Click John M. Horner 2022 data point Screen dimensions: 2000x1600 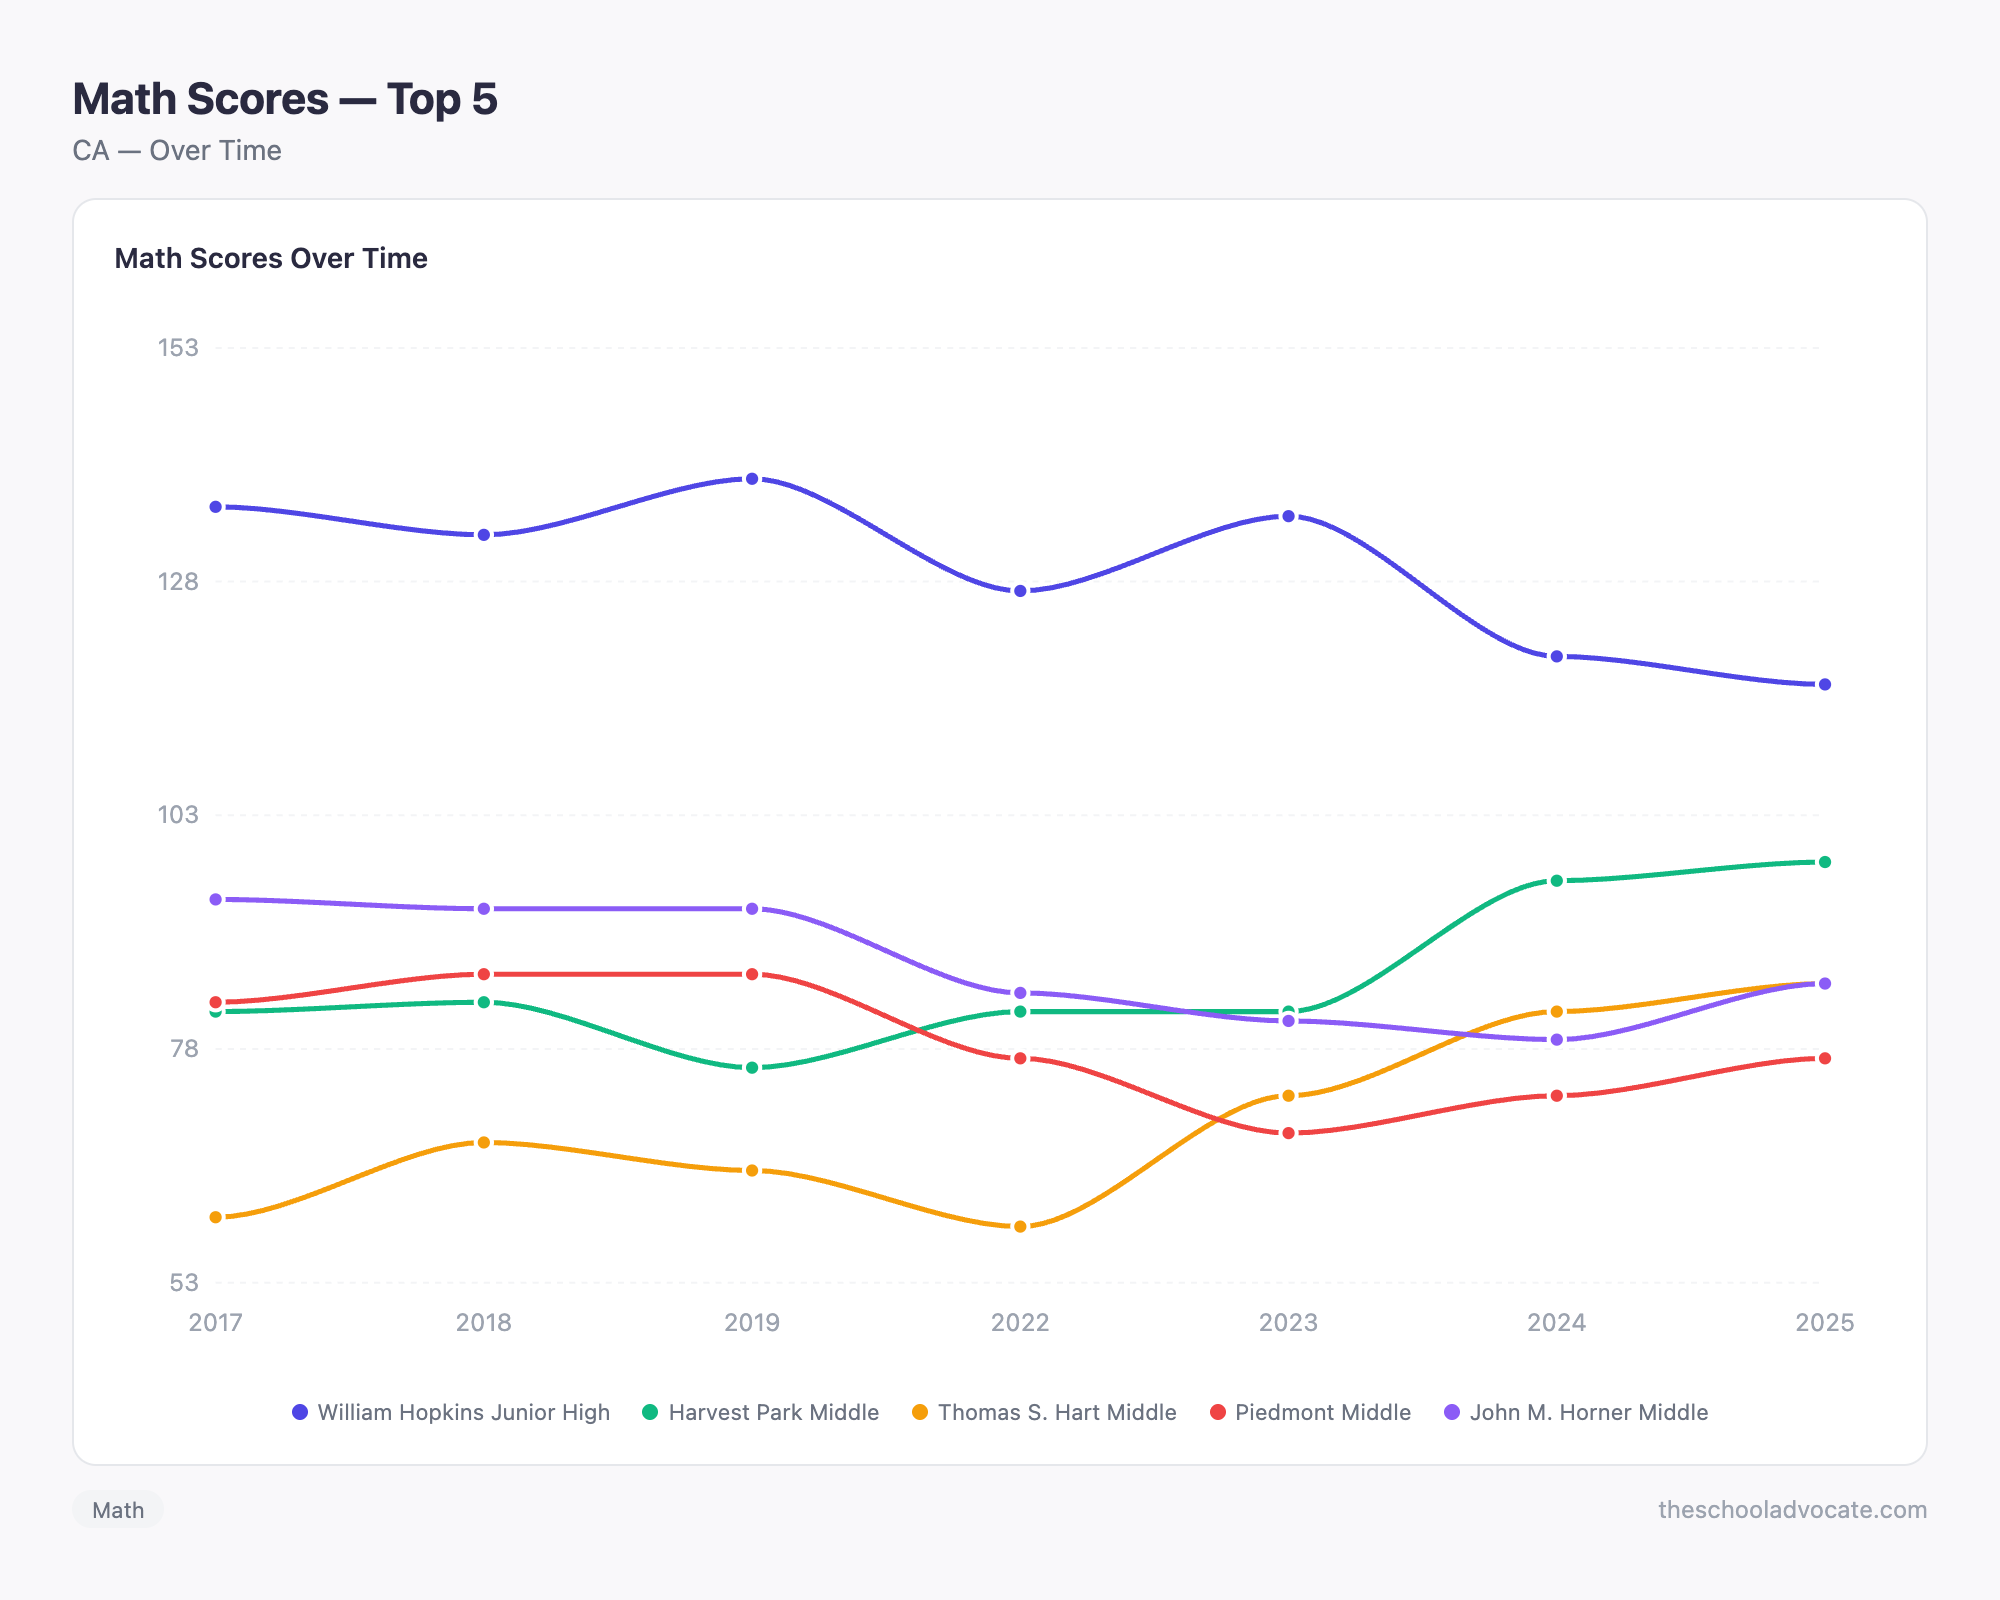pyautogui.click(x=1020, y=993)
